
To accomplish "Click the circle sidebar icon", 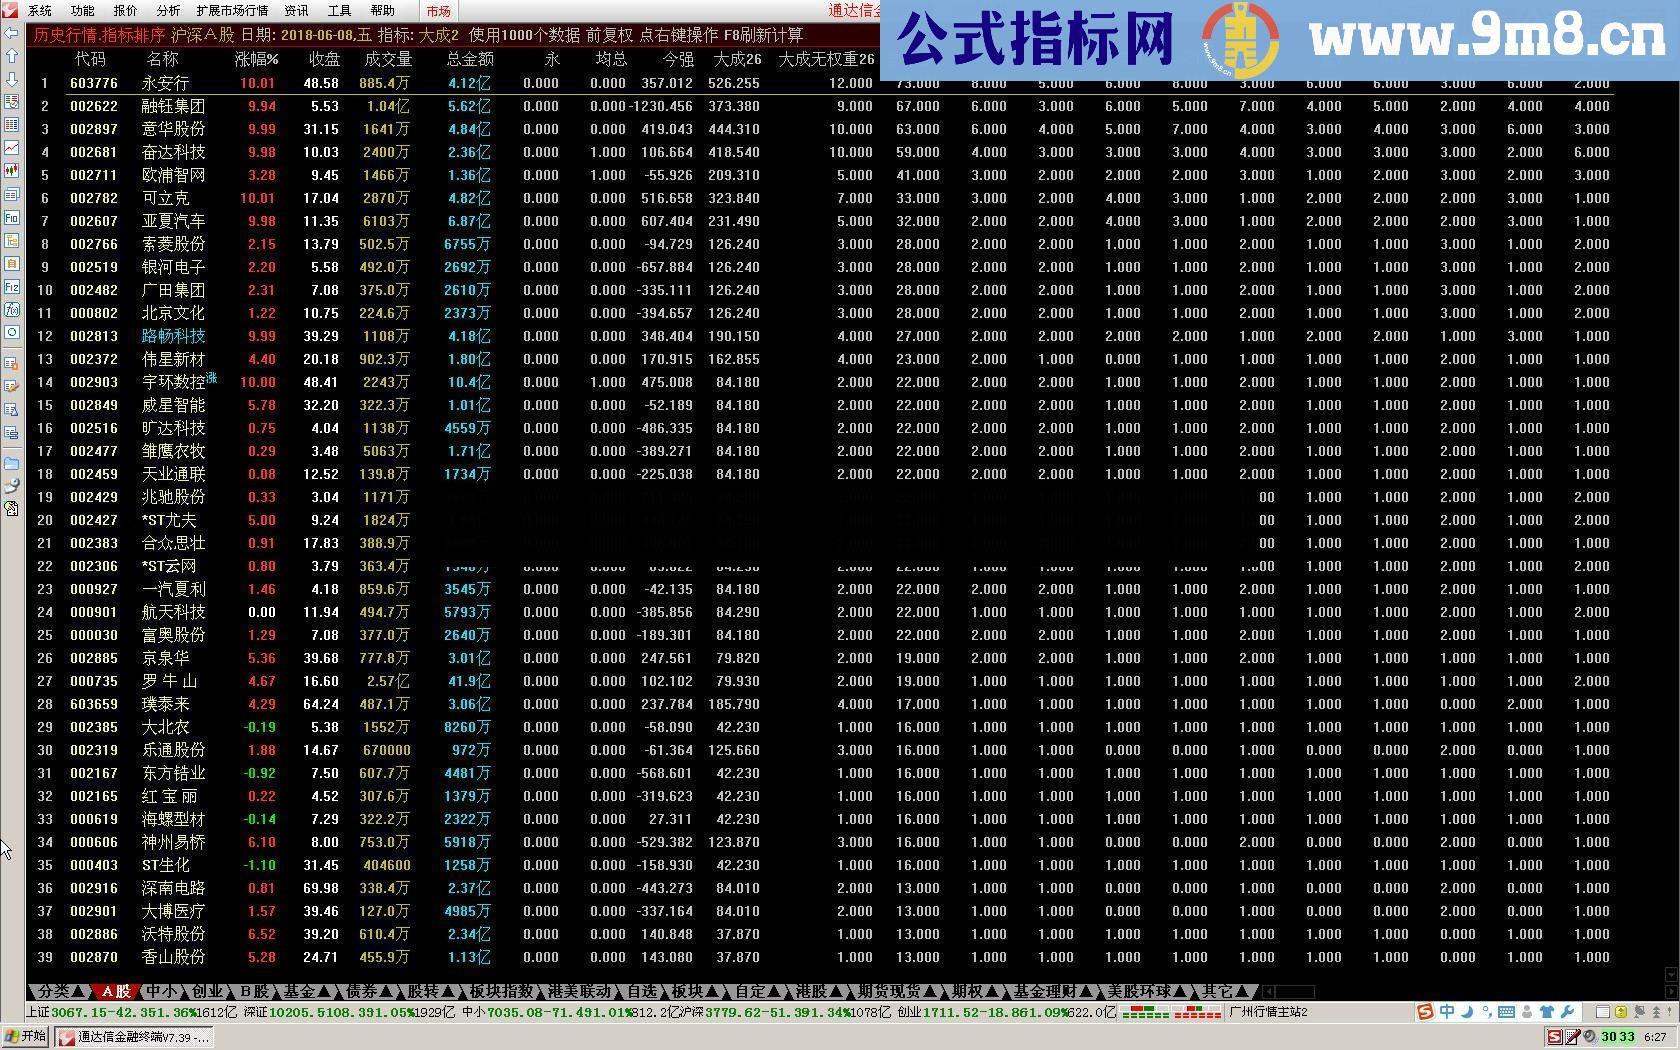I will pos(12,332).
